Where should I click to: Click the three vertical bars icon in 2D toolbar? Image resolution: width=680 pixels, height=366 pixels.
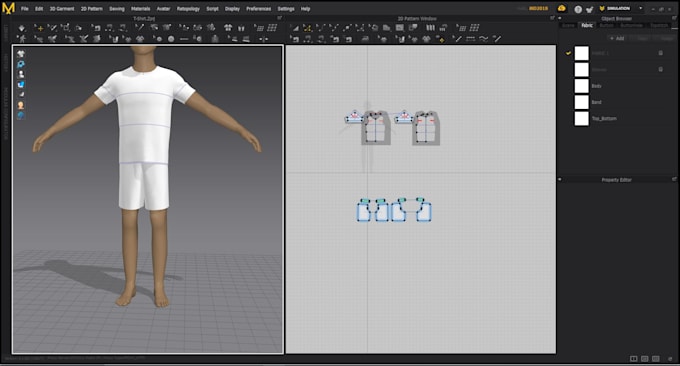tap(430, 28)
